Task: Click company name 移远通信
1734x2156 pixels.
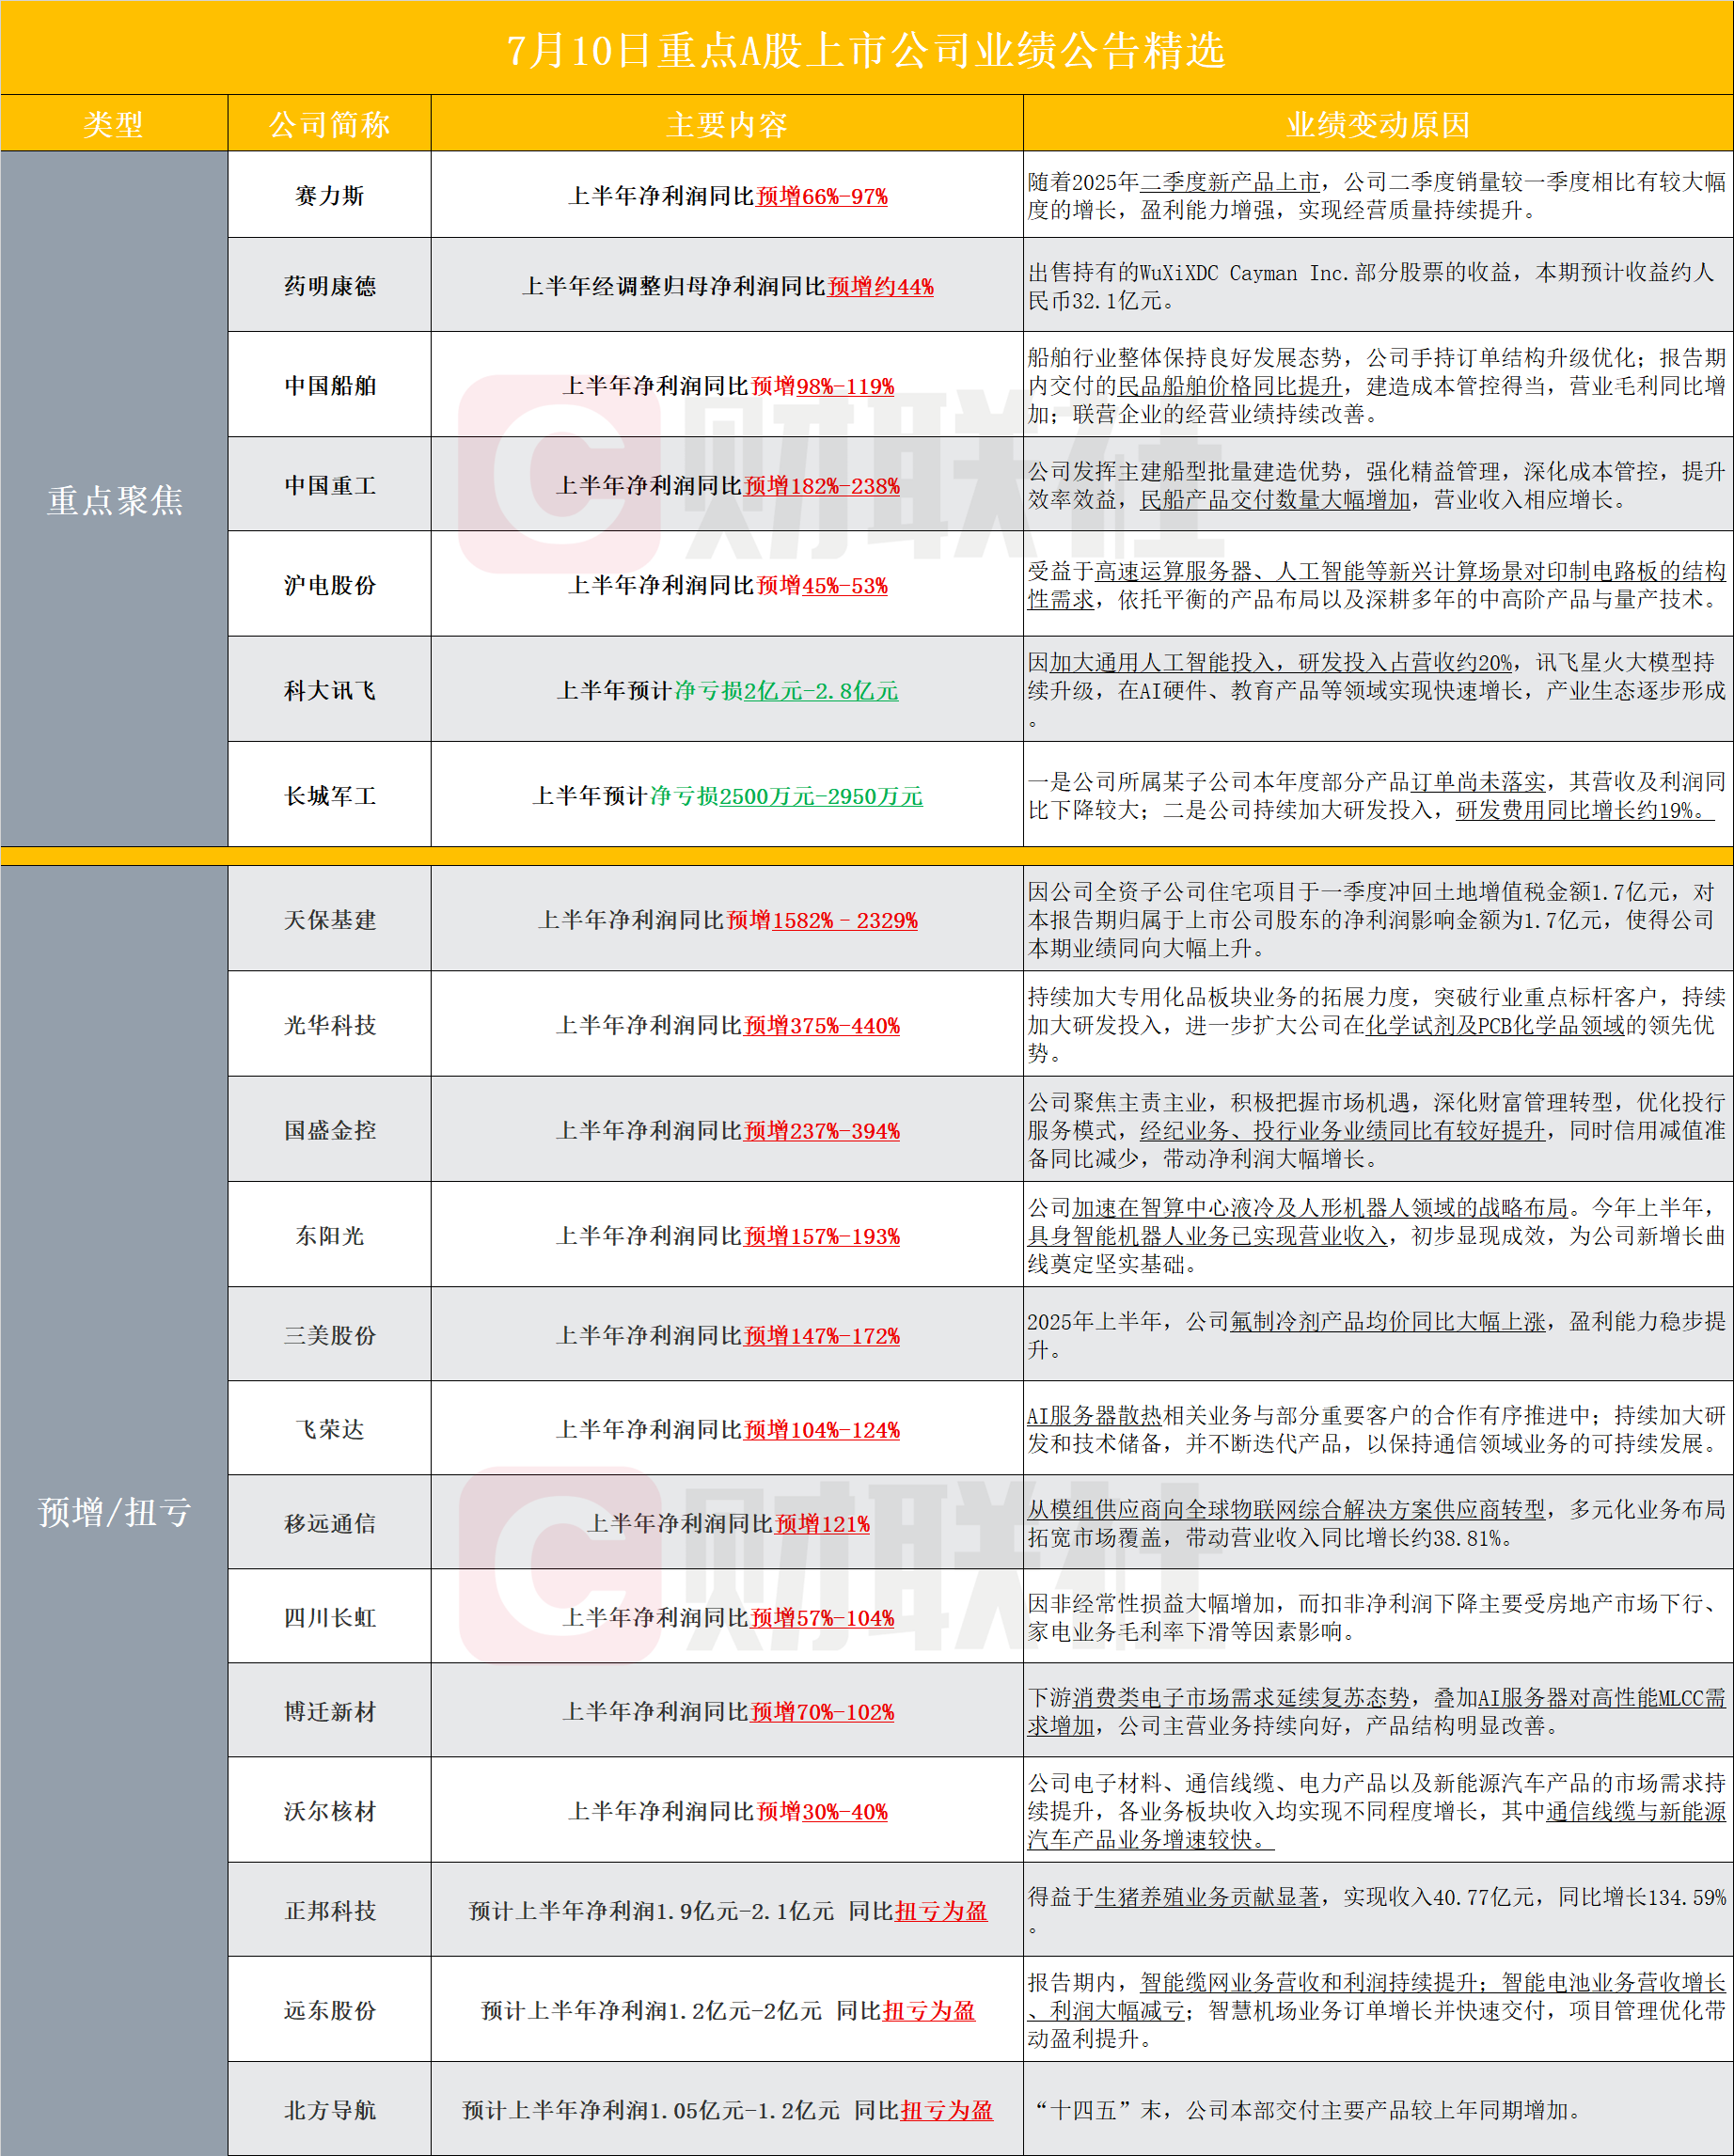Action: pyautogui.click(x=329, y=1523)
